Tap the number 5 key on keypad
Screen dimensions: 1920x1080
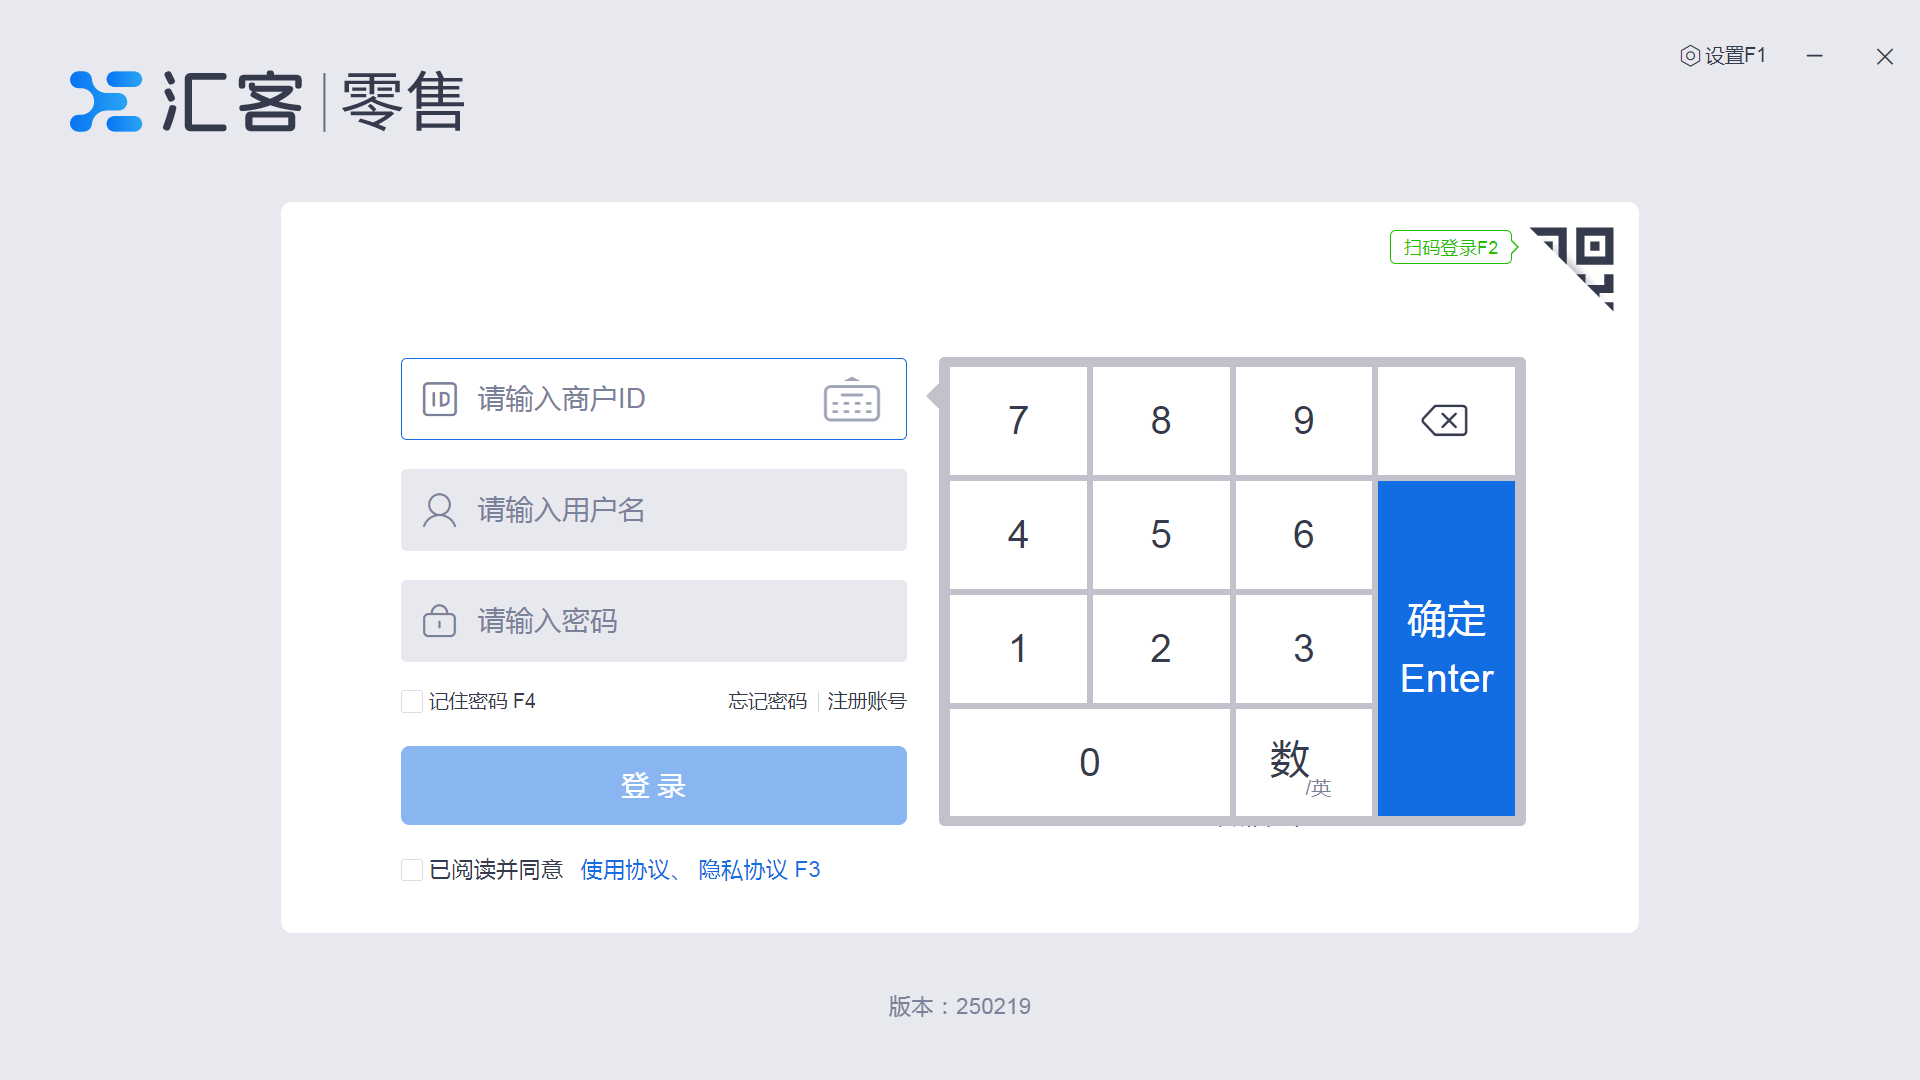pyautogui.click(x=1161, y=535)
